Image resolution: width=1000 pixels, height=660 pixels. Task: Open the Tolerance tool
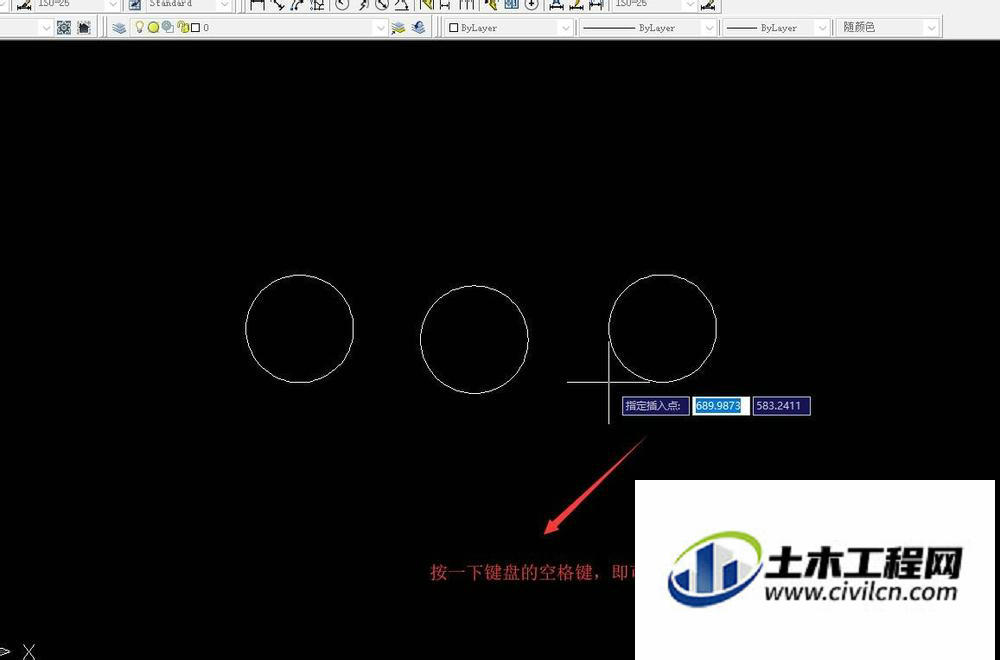(511, 5)
